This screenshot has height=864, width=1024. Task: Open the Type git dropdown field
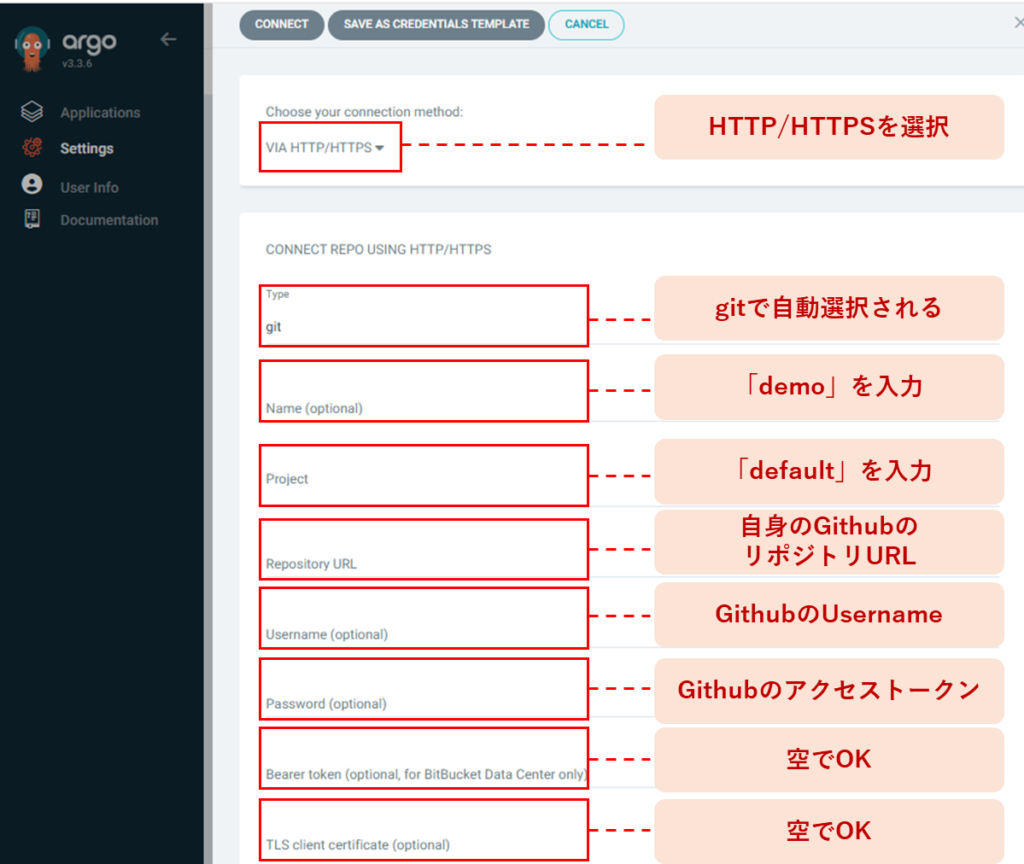pyautogui.click(x=423, y=326)
